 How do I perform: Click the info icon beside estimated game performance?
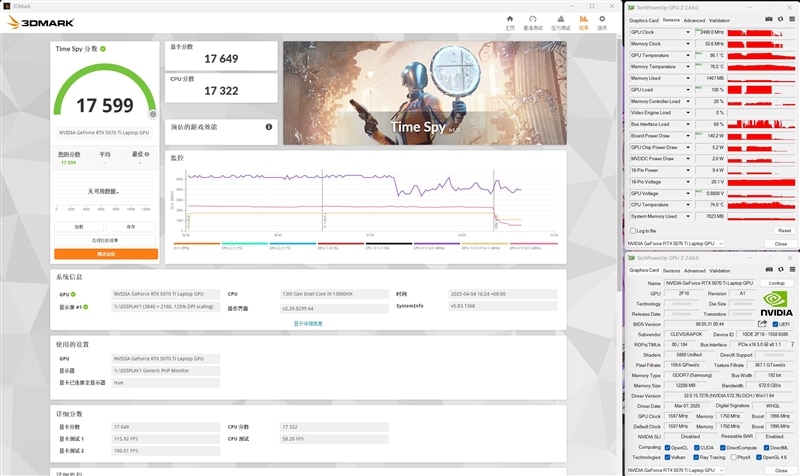[x=269, y=127]
